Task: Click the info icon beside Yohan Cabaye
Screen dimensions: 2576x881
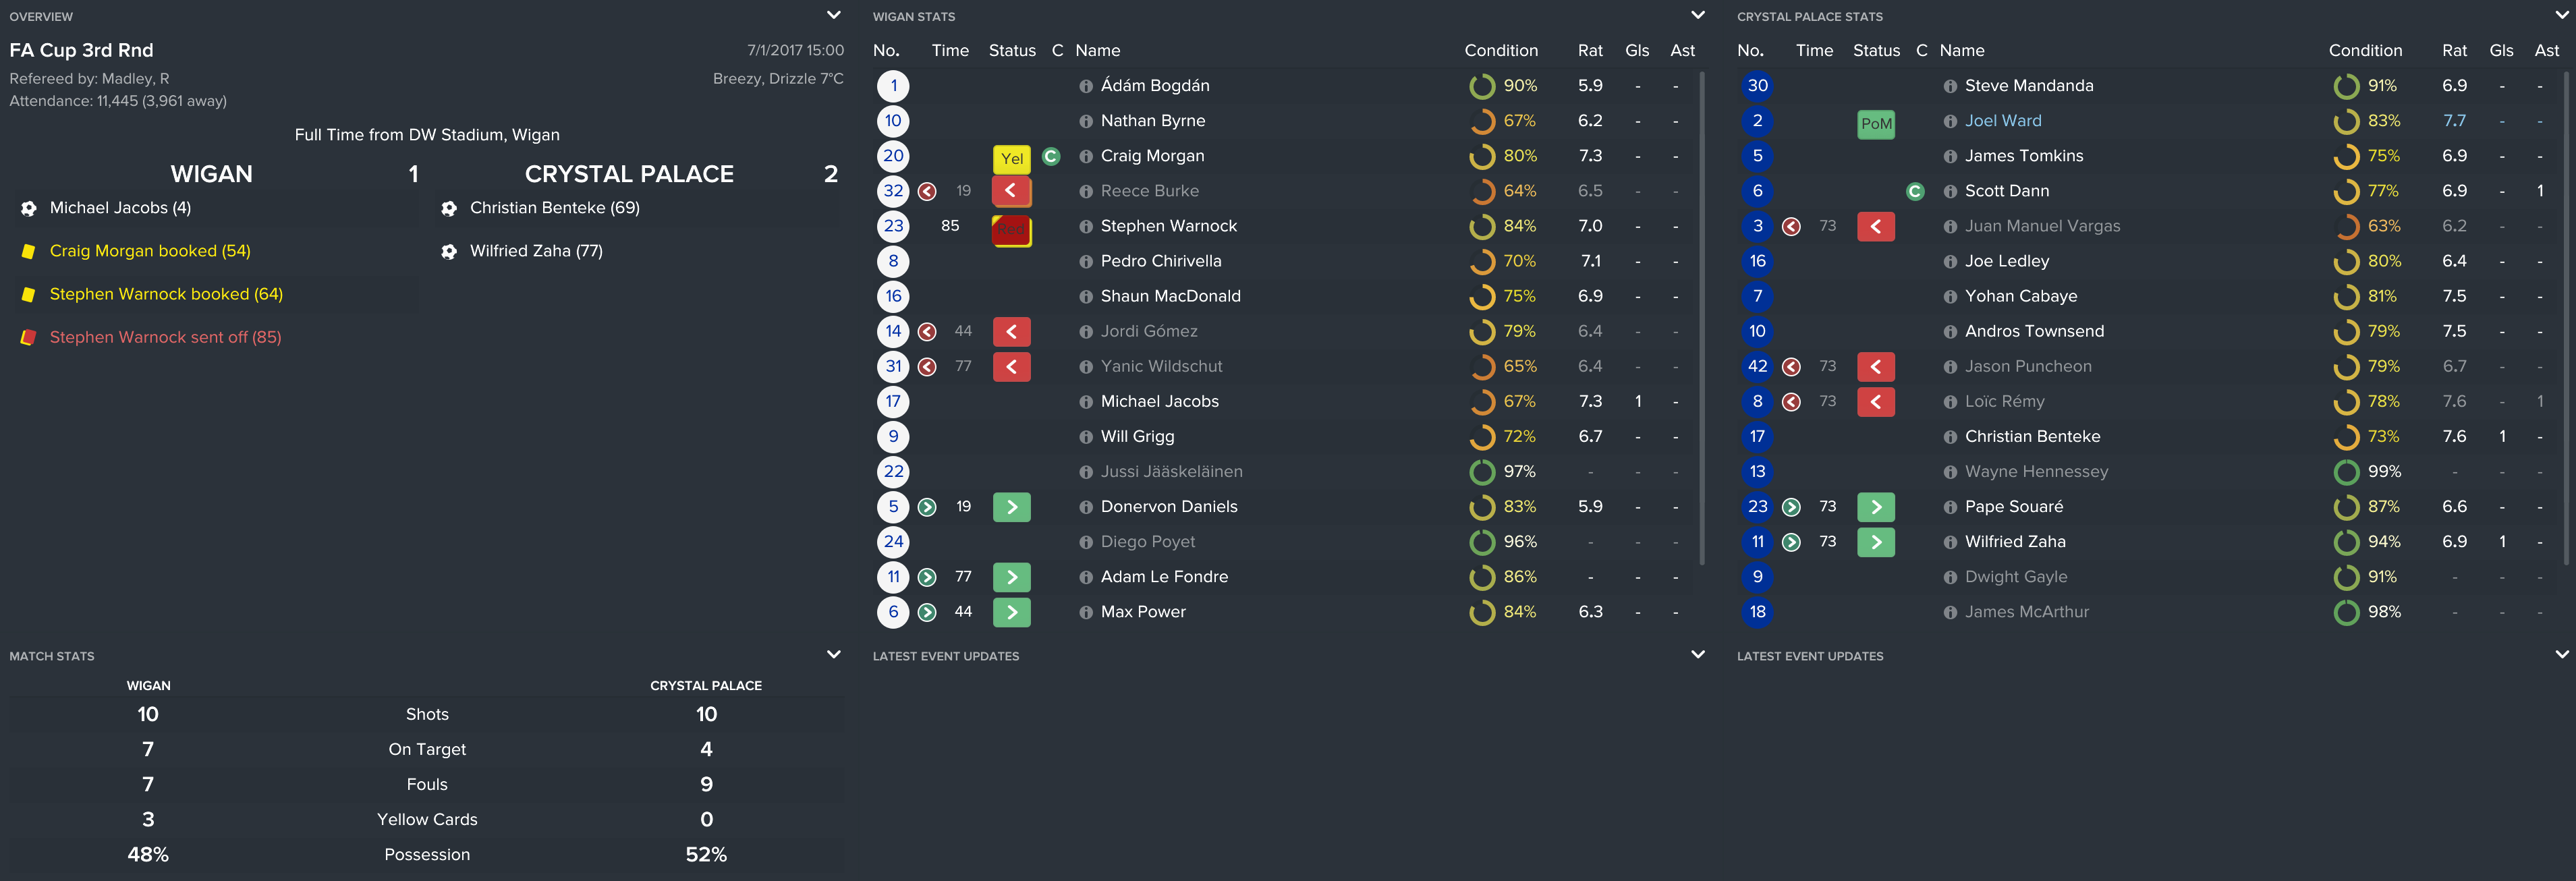Action: tap(1949, 297)
